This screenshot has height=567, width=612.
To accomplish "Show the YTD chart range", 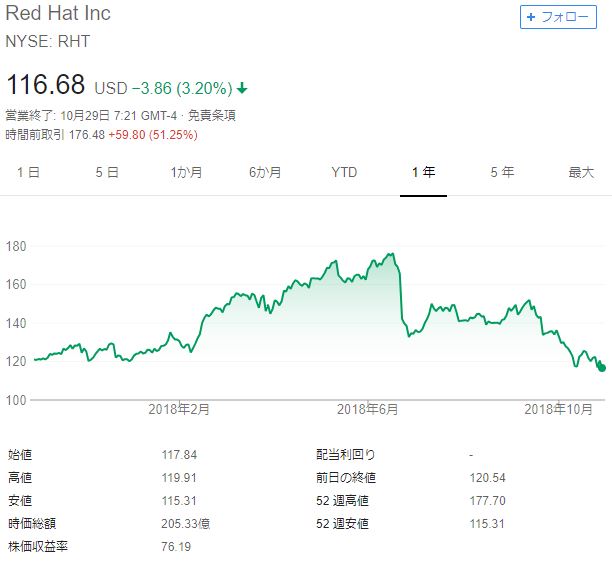I will click(x=344, y=172).
